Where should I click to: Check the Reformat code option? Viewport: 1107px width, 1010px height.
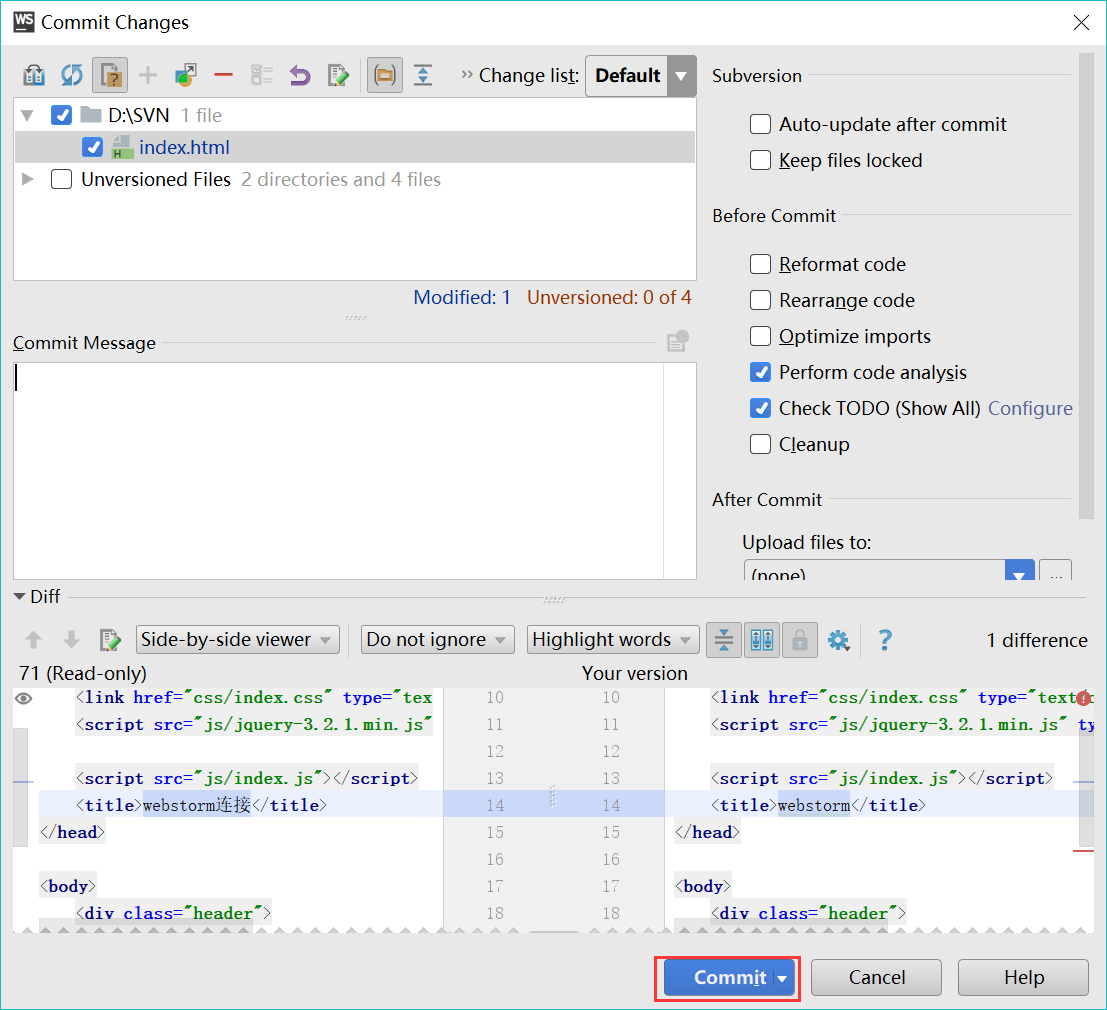[x=760, y=264]
